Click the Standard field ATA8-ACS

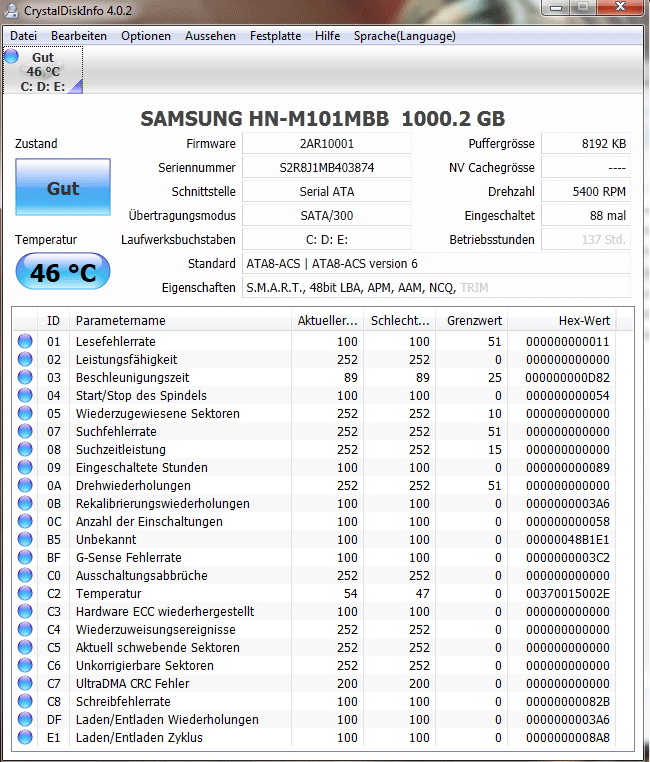pos(436,263)
